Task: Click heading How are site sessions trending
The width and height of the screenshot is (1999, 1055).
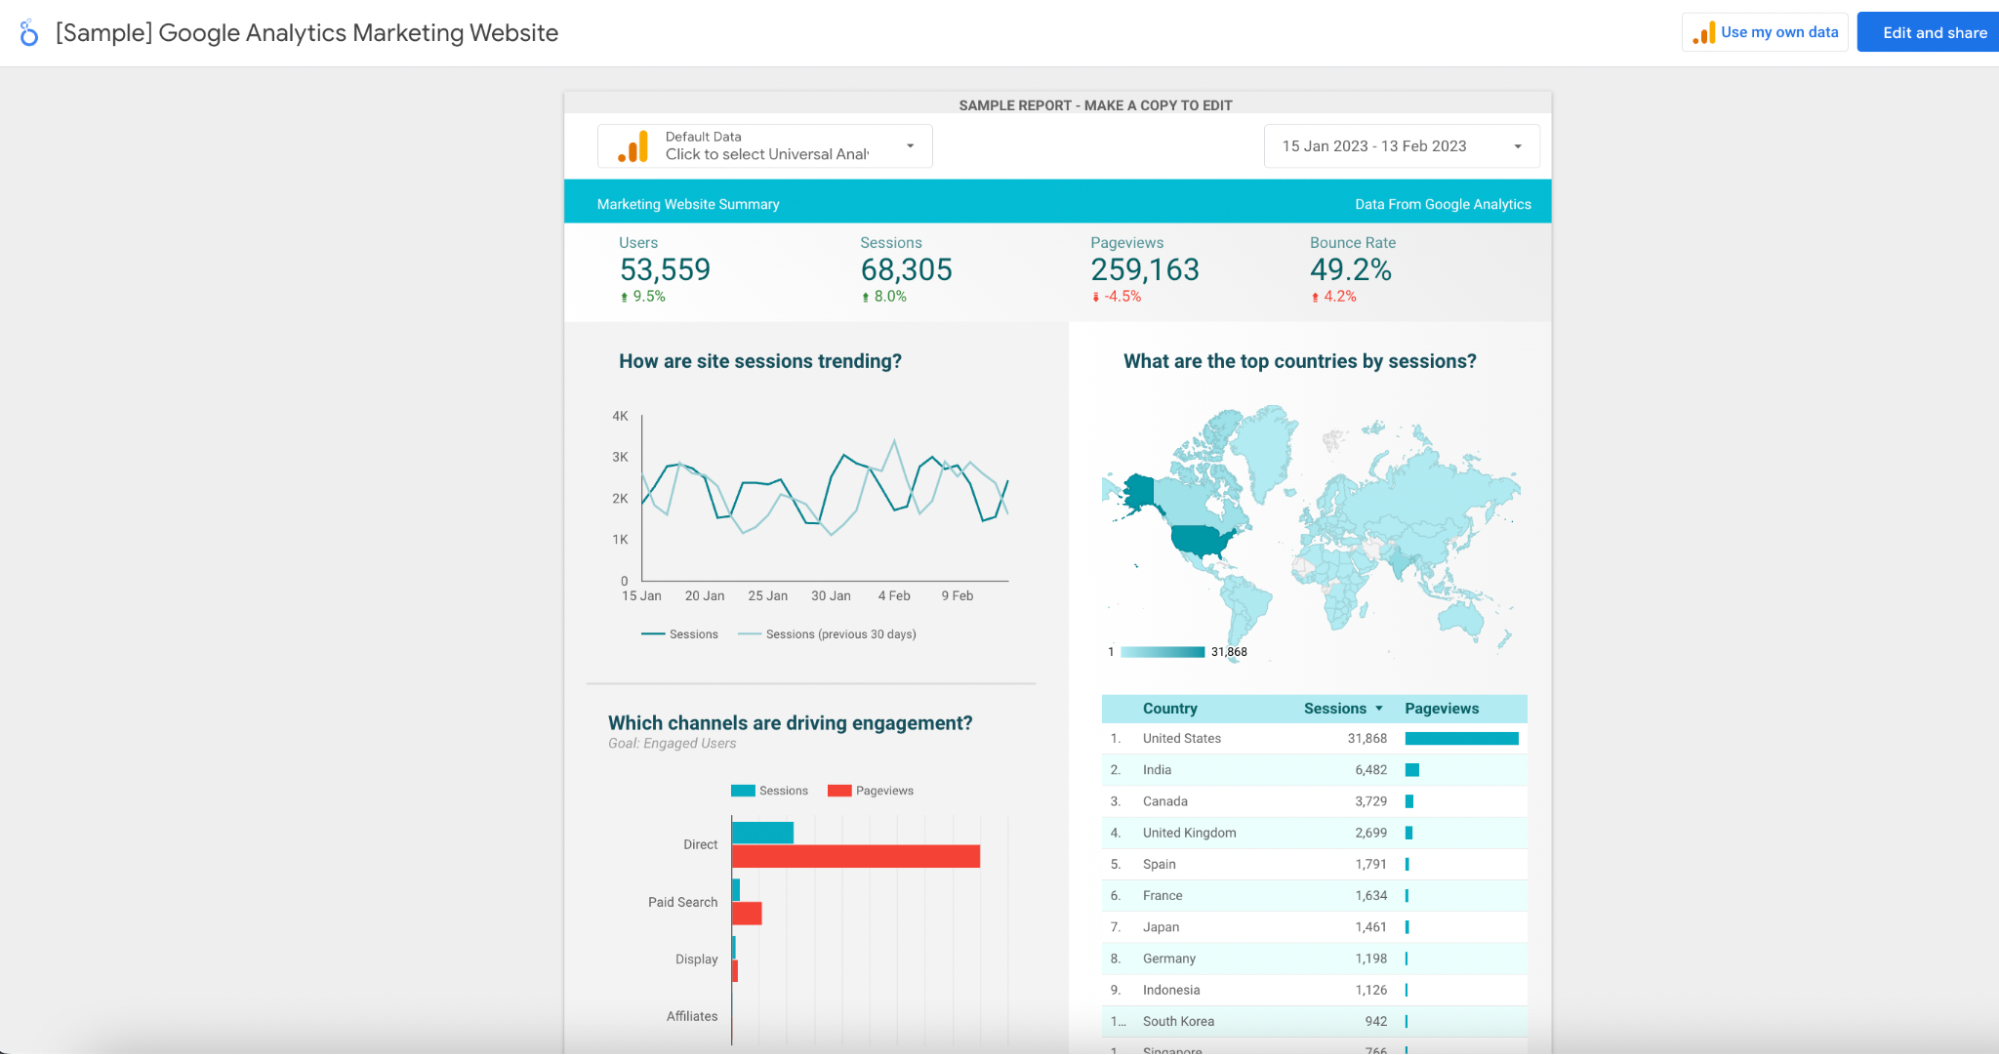Action: pos(760,362)
